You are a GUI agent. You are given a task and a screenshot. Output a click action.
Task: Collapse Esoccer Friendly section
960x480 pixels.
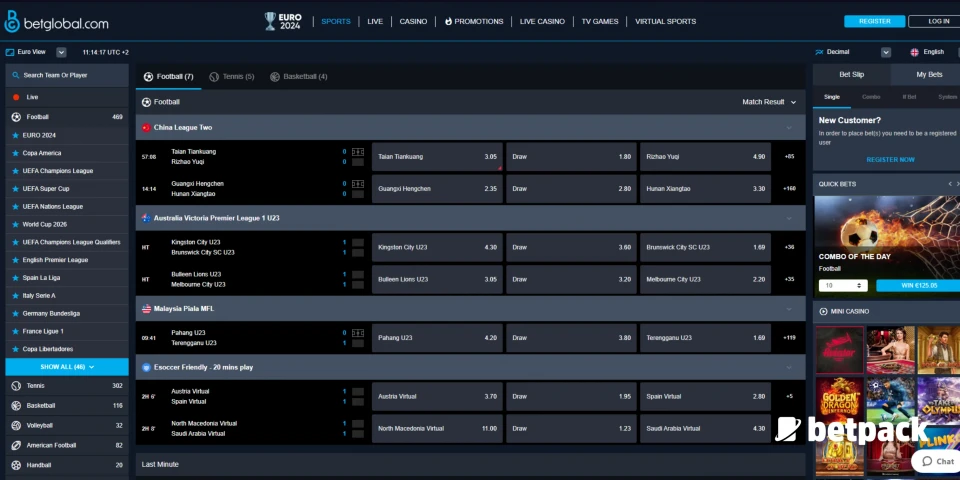coord(789,367)
